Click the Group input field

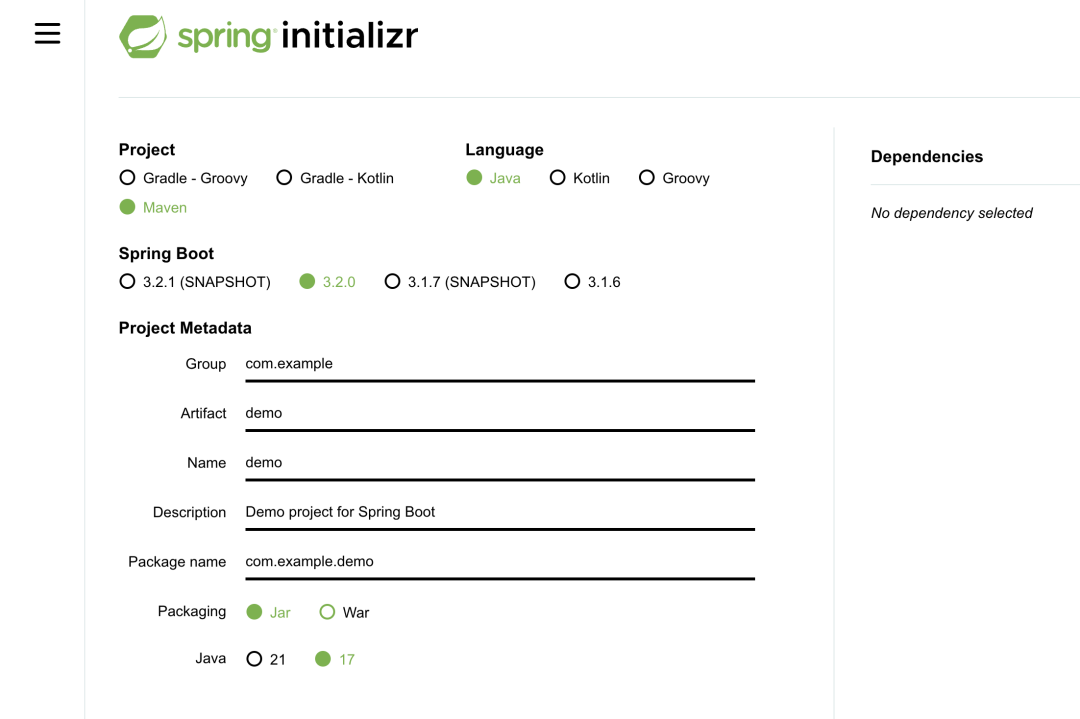point(500,363)
